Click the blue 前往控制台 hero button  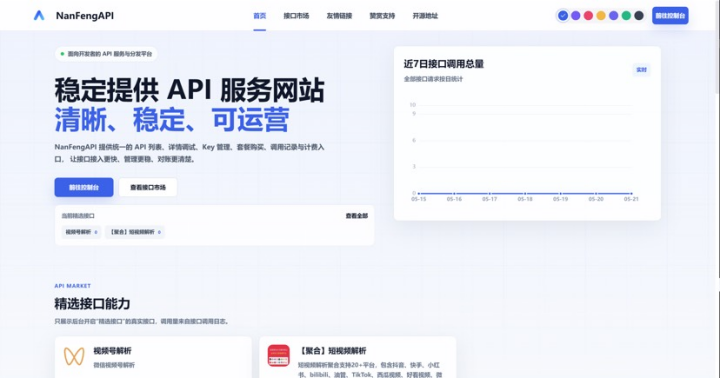pos(84,187)
